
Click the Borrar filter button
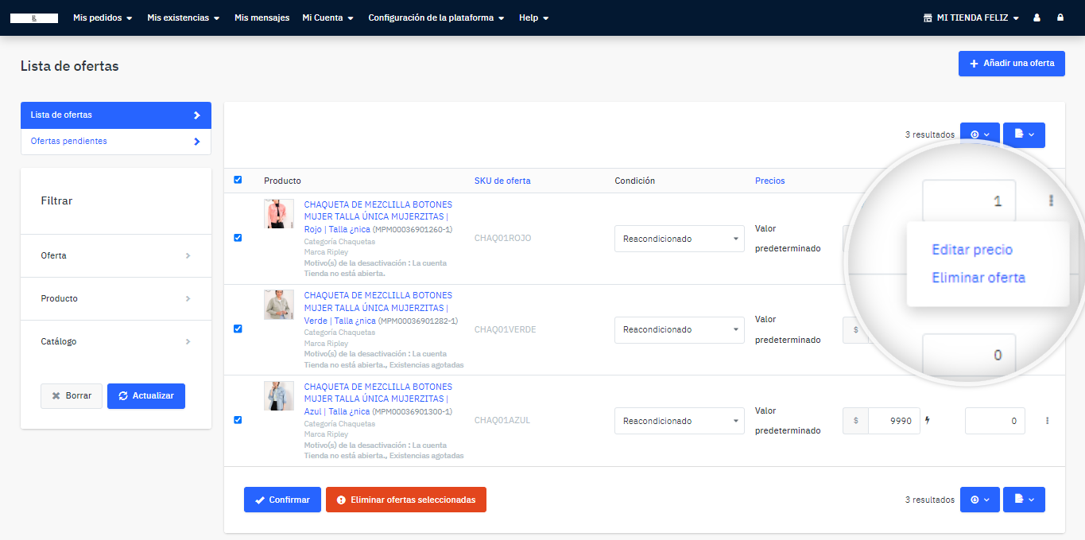click(x=71, y=396)
